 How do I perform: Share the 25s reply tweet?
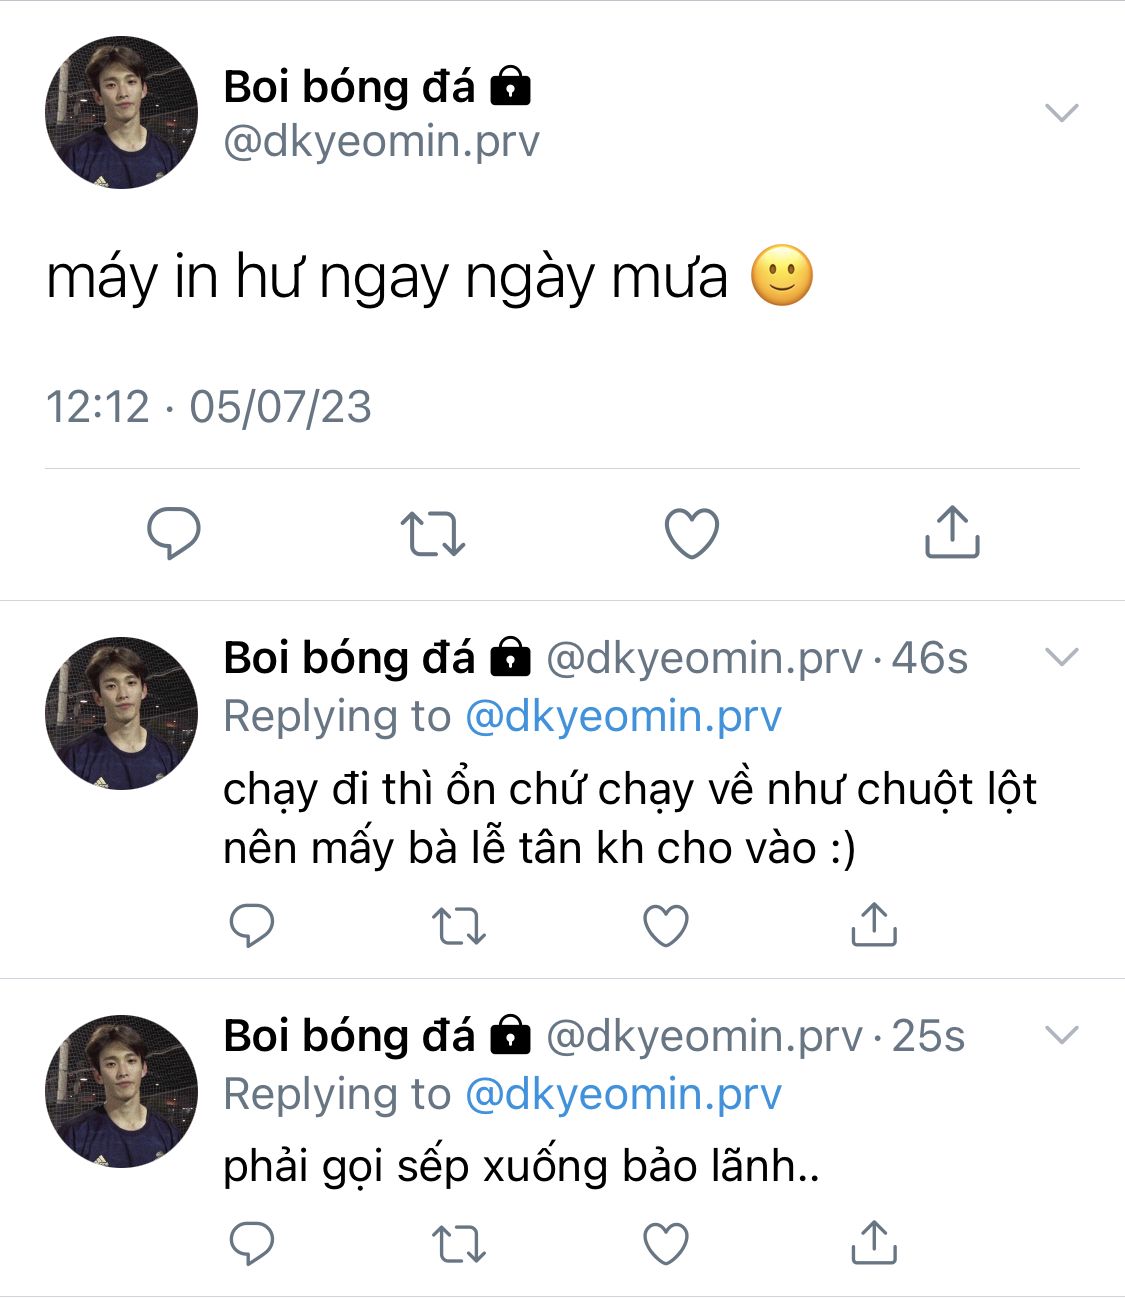(x=873, y=1242)
